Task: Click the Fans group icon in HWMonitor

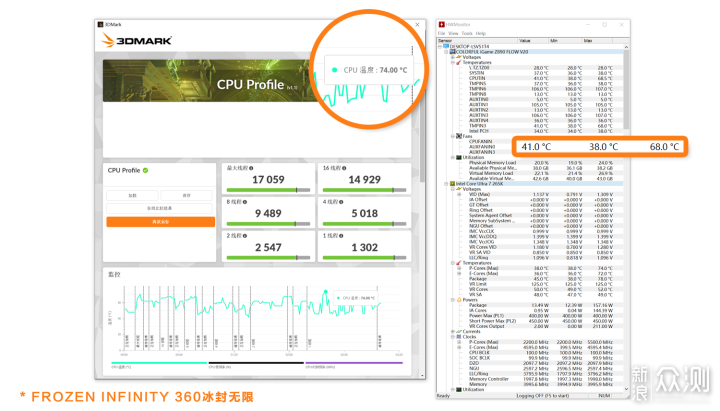Action: click(x=459, y=136)
